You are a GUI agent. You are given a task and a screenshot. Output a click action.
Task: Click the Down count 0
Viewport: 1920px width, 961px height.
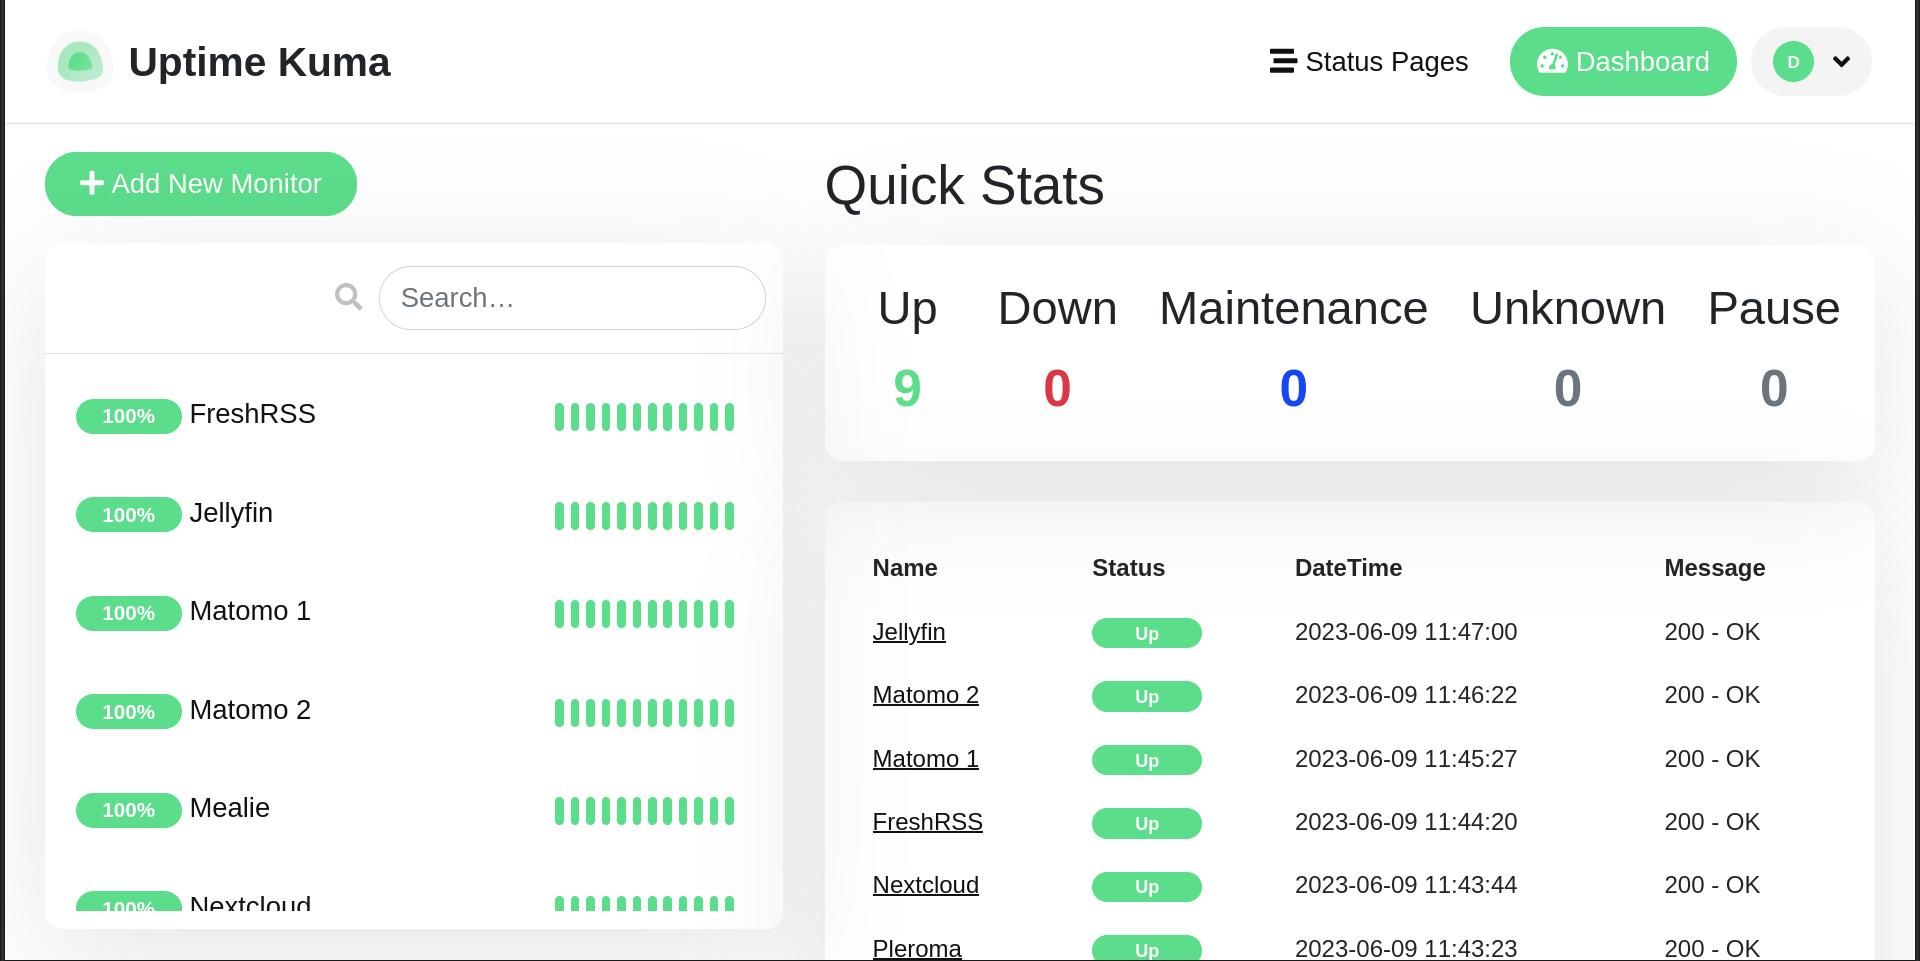point(1057,388)
